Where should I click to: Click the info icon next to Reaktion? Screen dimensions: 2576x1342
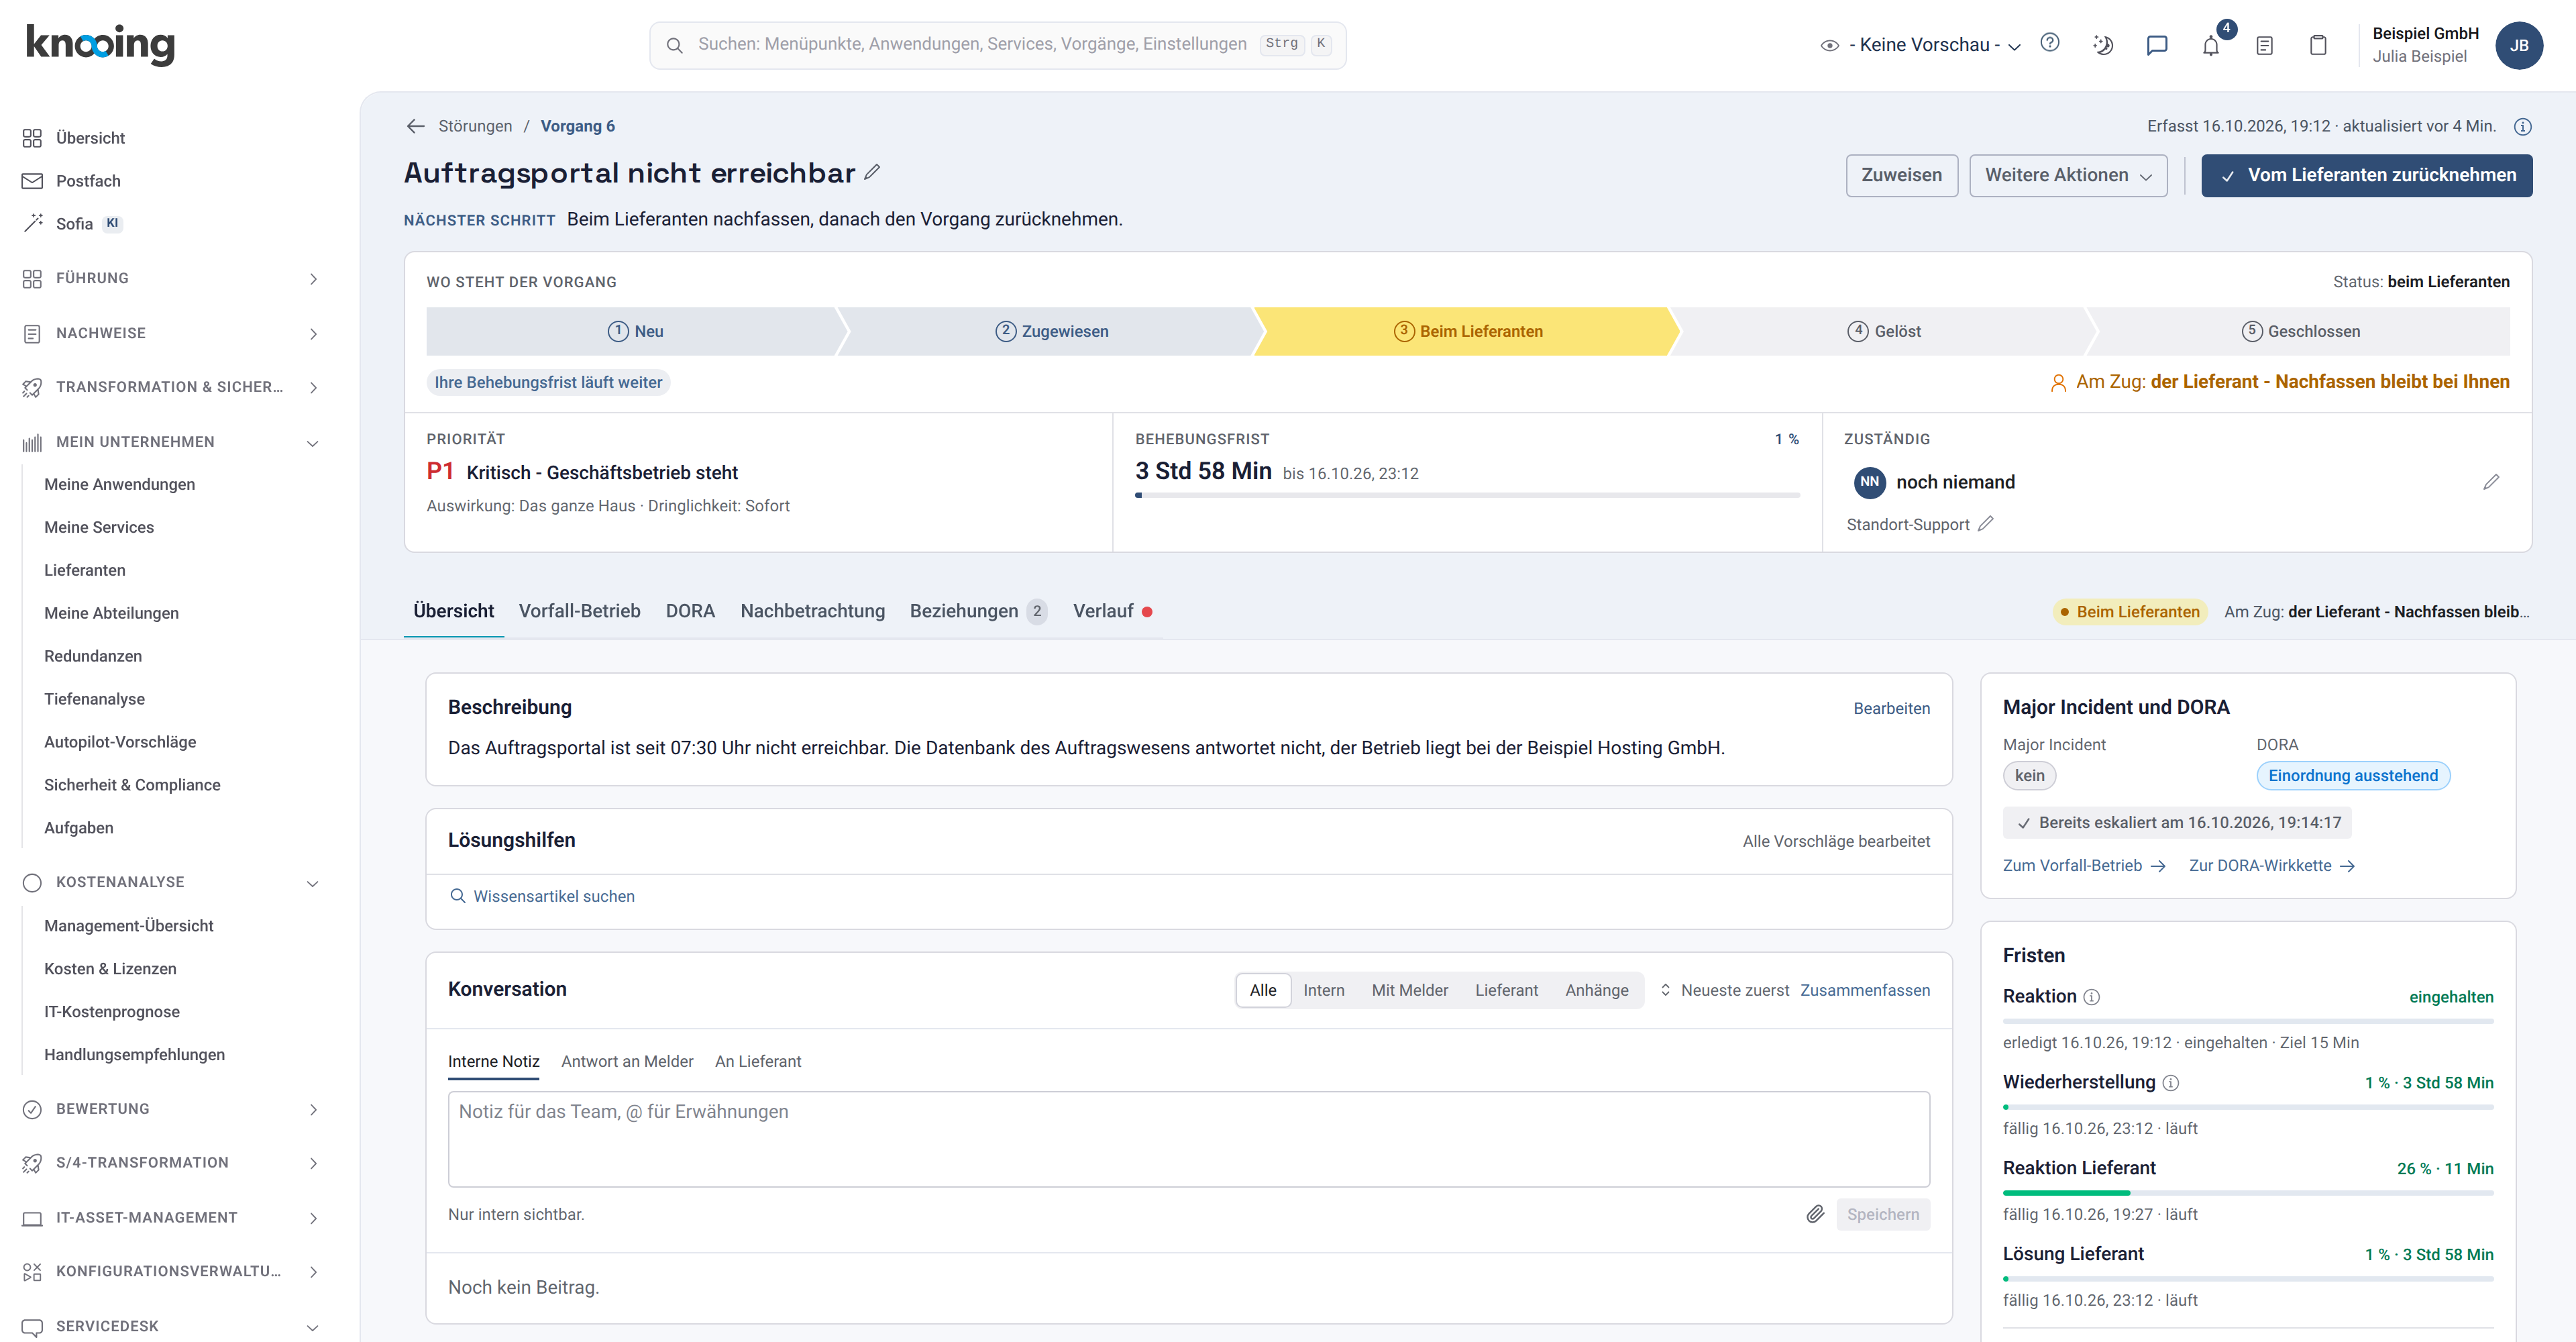pyautogui.click(x=2091, y=997)
